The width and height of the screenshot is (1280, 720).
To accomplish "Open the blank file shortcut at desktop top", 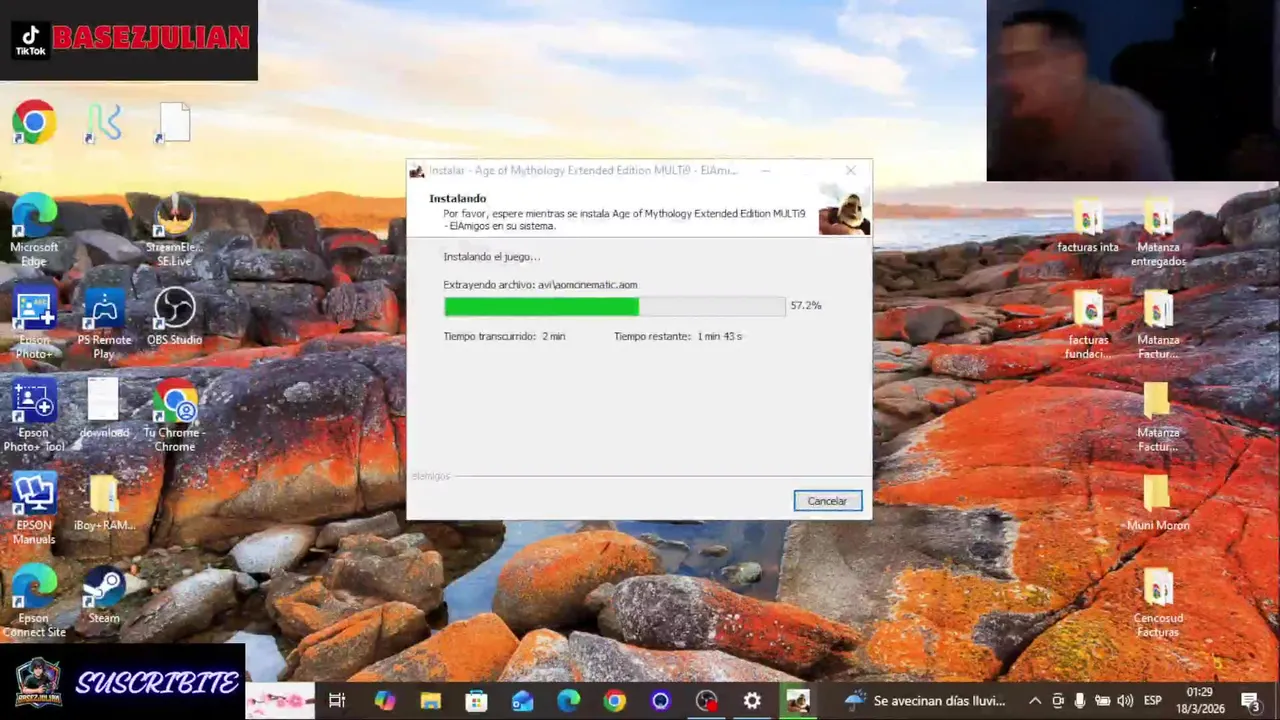I will click(x=174, y=123).
